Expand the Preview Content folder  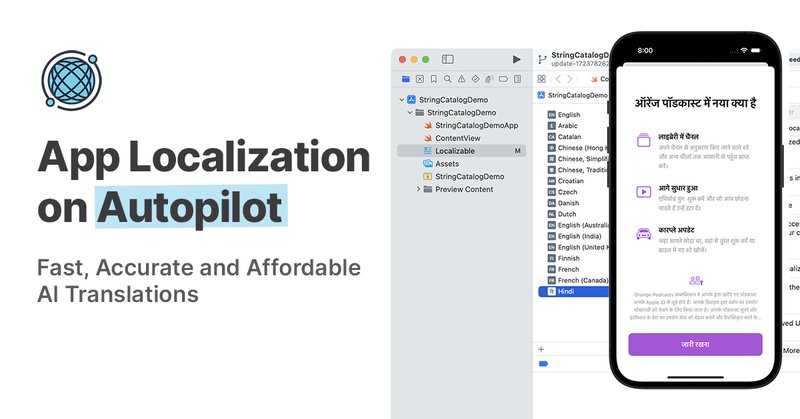coord(418,189)
